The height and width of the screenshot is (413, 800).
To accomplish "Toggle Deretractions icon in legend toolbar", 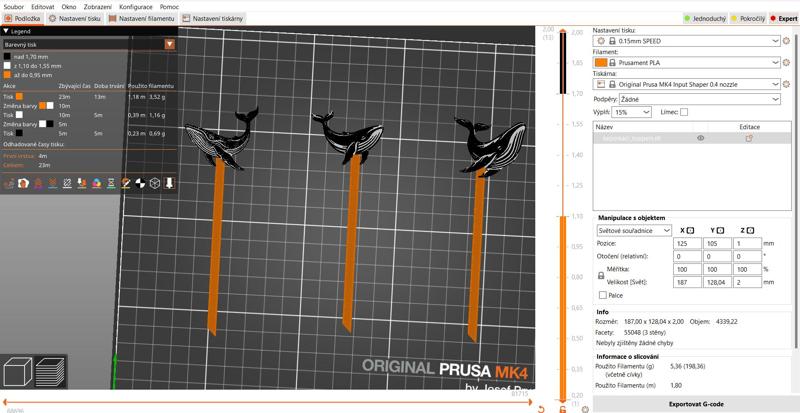I will [52, 183].
